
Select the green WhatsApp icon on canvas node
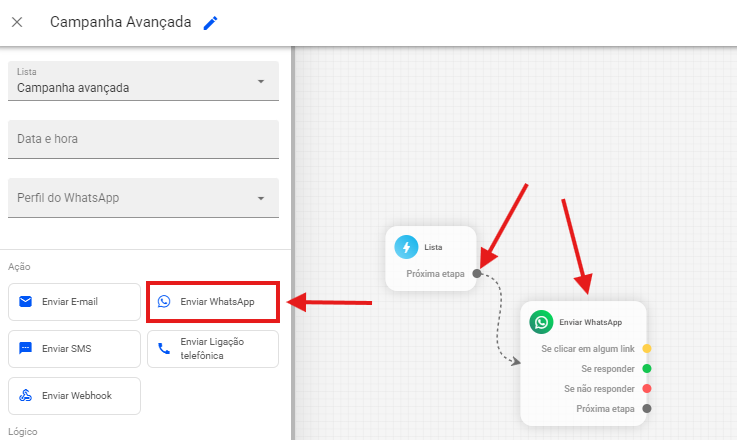541,322
